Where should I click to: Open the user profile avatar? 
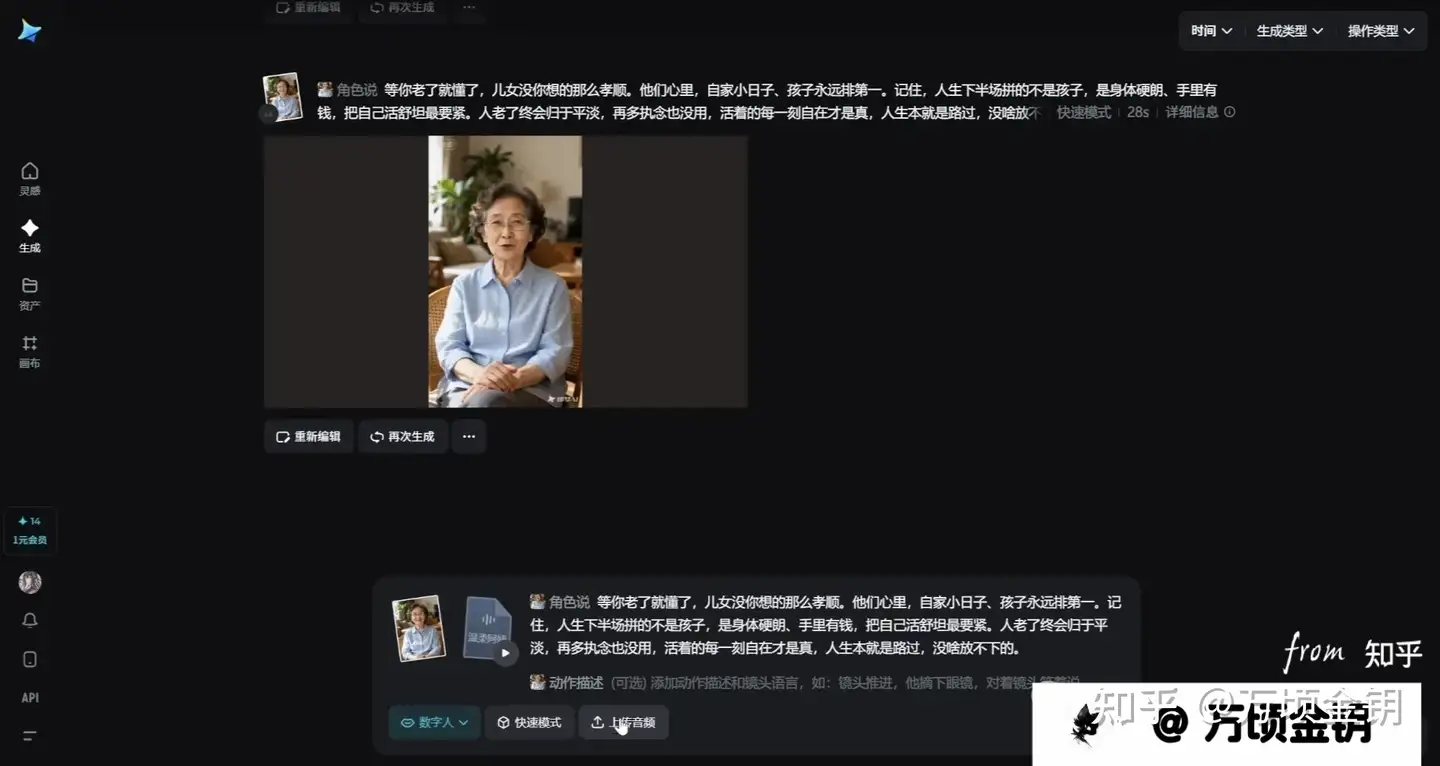coord(30,582)
